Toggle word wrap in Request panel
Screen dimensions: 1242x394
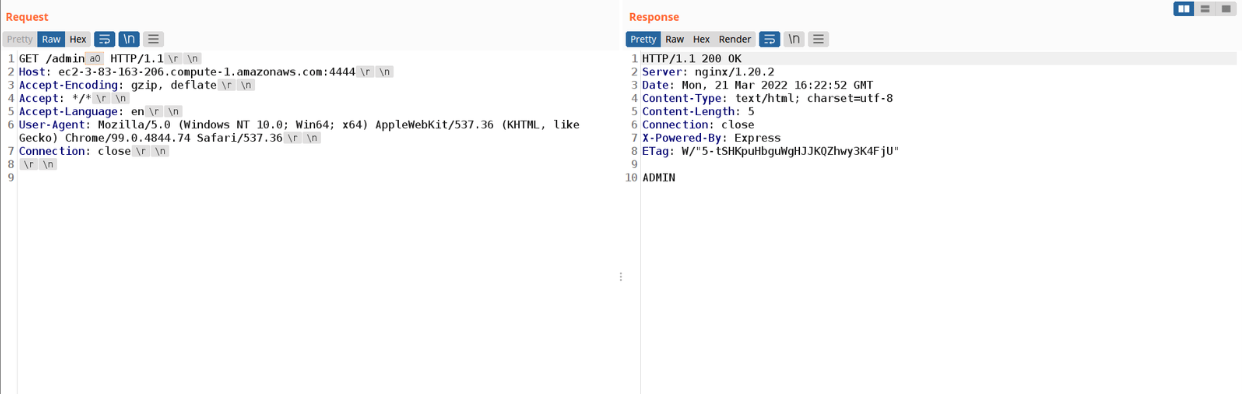tap(105, 39)
